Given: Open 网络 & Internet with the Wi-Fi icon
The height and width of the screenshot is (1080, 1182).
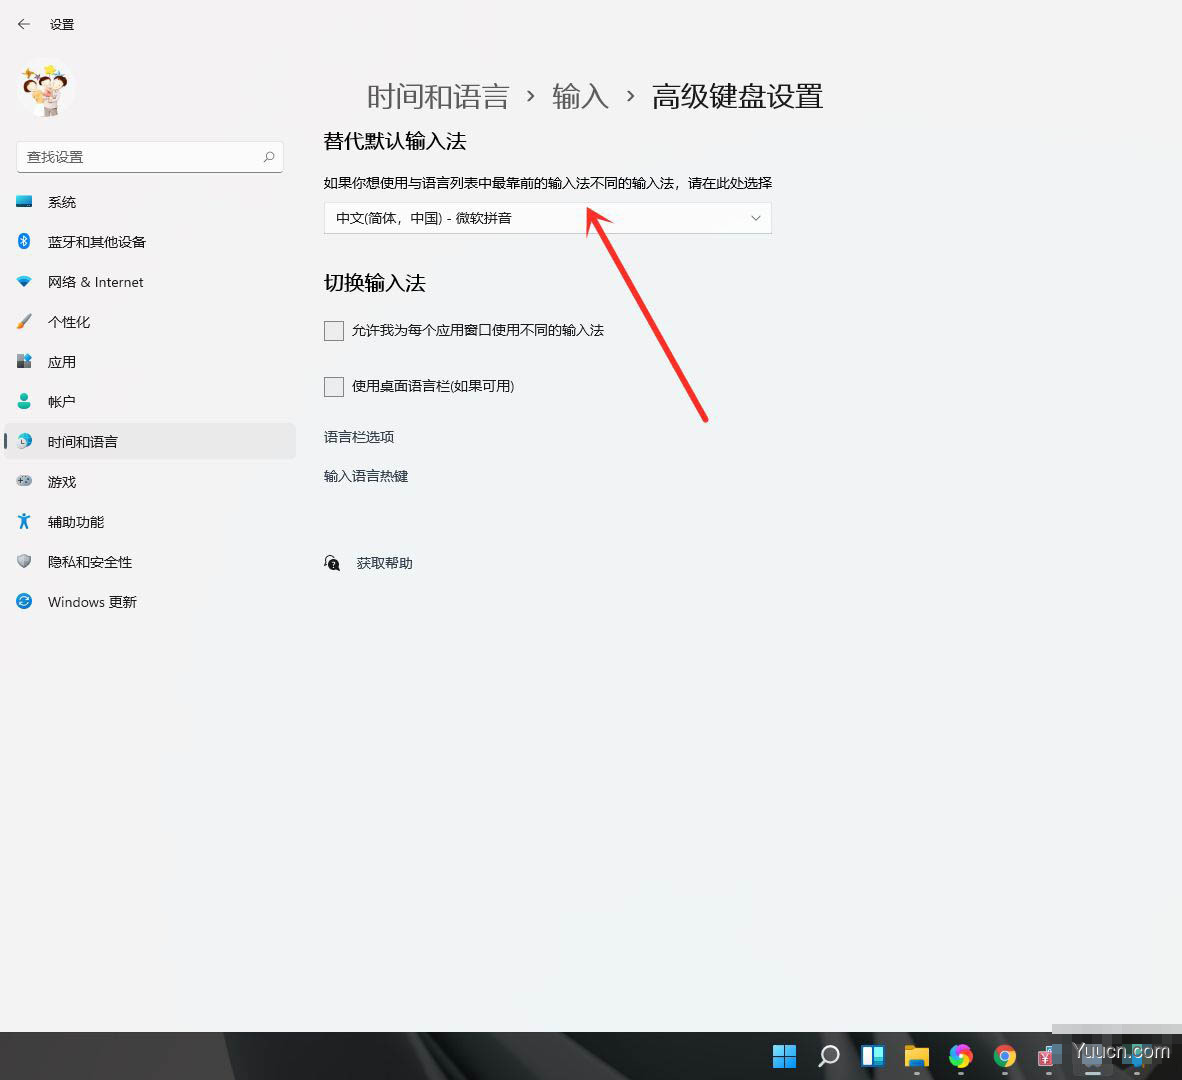Looking at the screenshot, I should pyautogui.click(x=149, y=282).
